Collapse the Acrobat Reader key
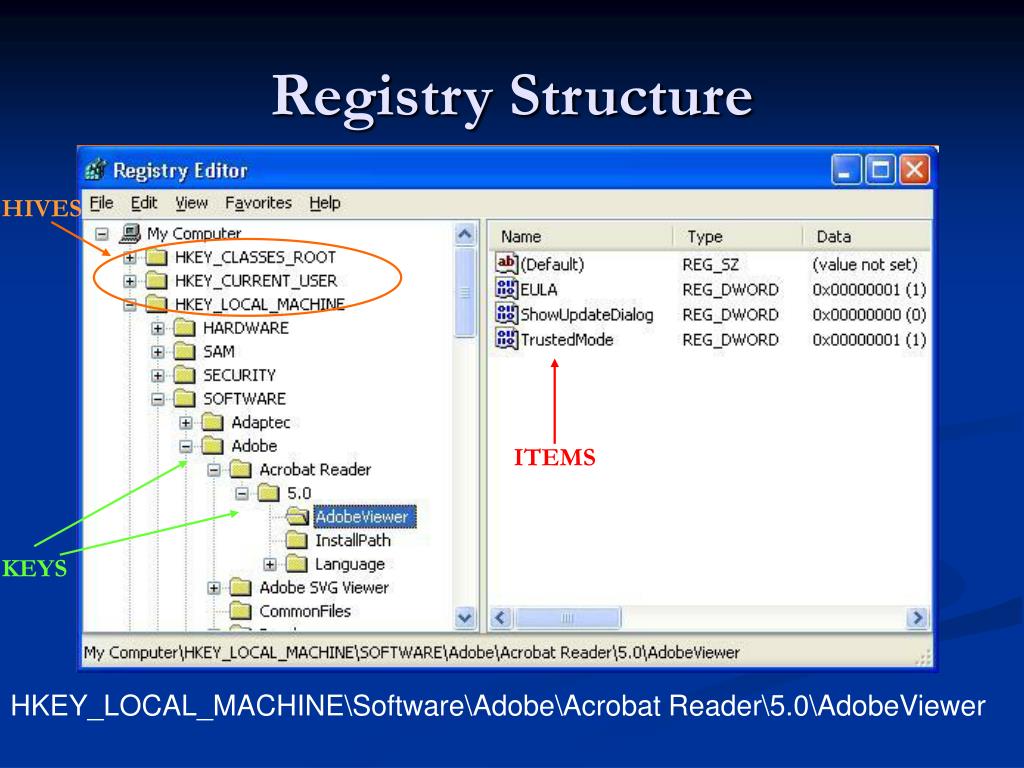Screen dimensions: 1024x768 coord(214,470)
